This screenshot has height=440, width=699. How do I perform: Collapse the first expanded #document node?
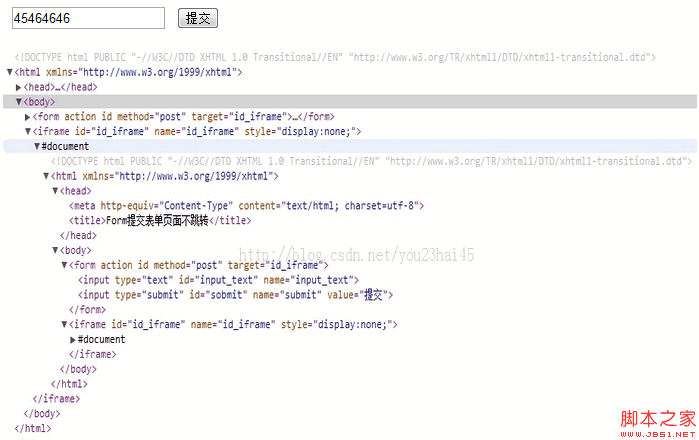point(37,147)
